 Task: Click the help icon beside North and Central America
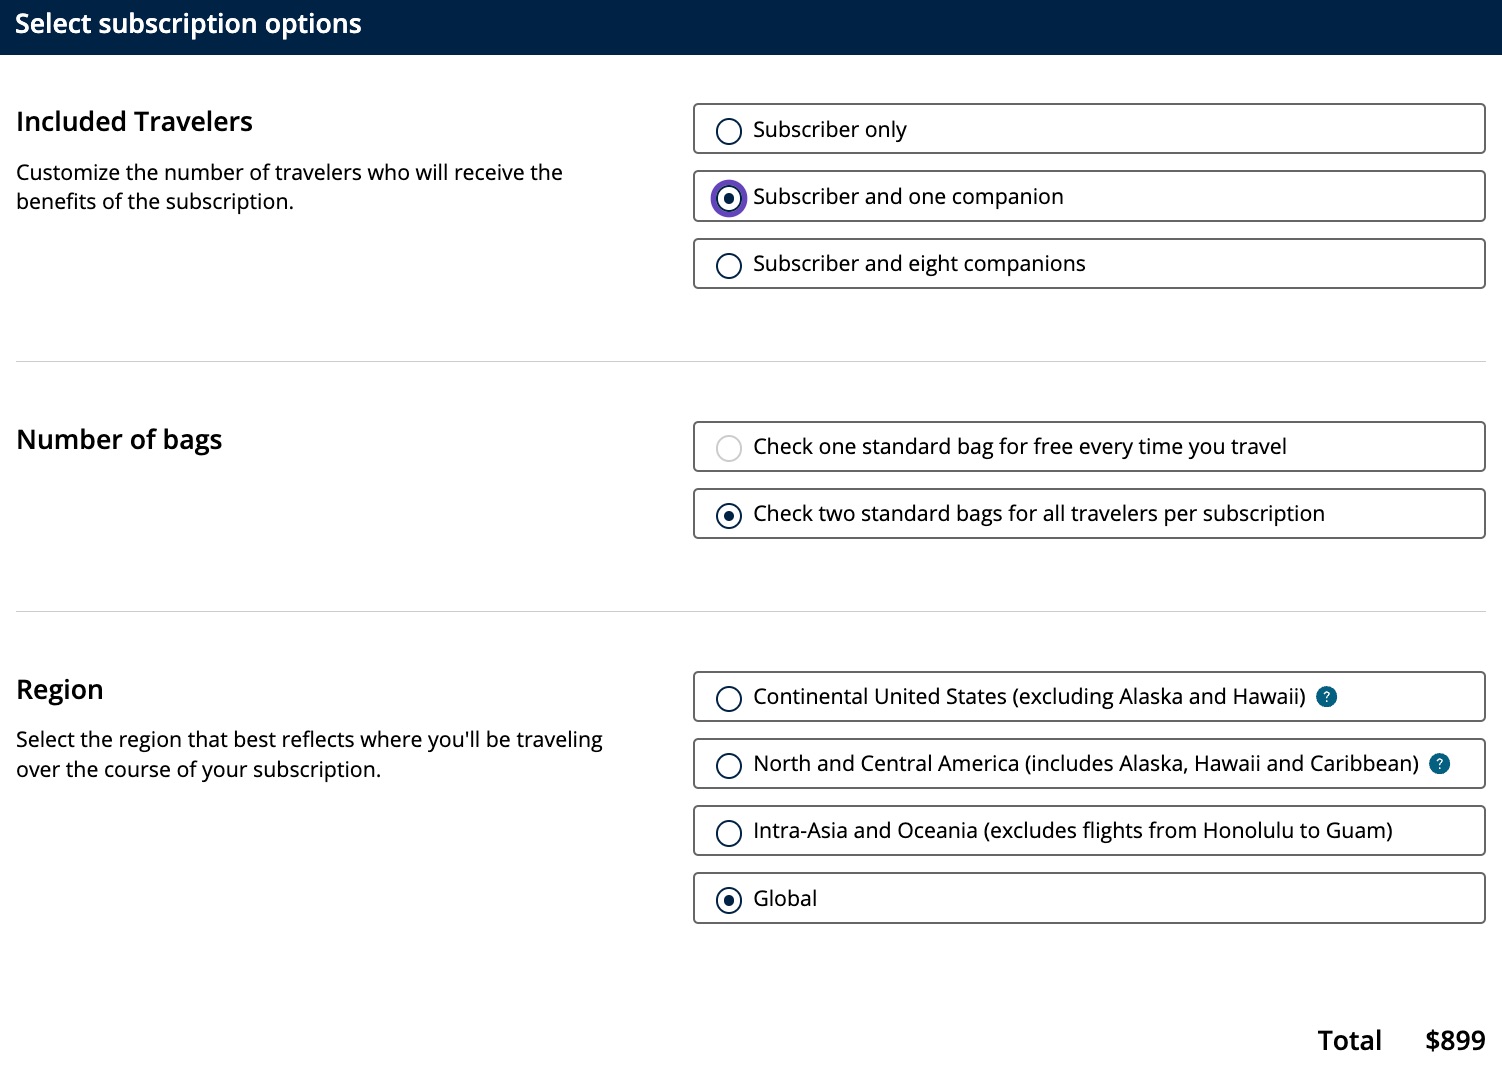click(1439, 764)
